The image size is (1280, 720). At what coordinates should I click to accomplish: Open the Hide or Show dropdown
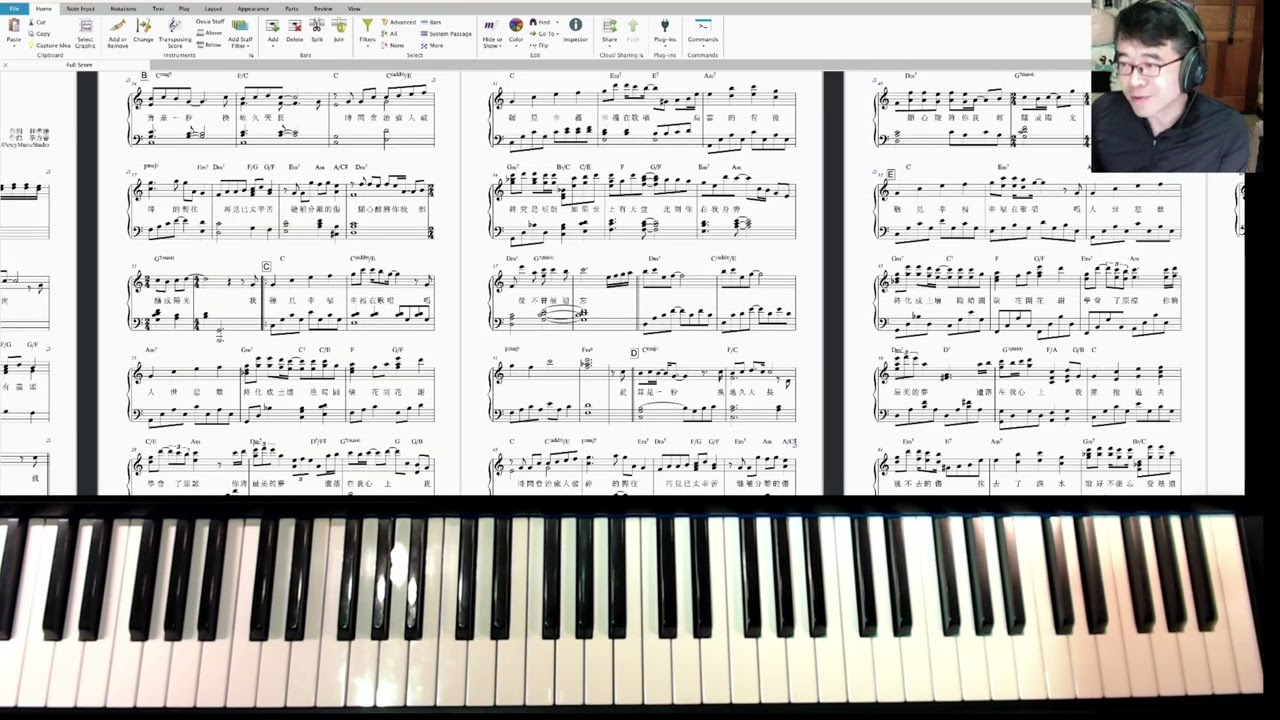491,32
